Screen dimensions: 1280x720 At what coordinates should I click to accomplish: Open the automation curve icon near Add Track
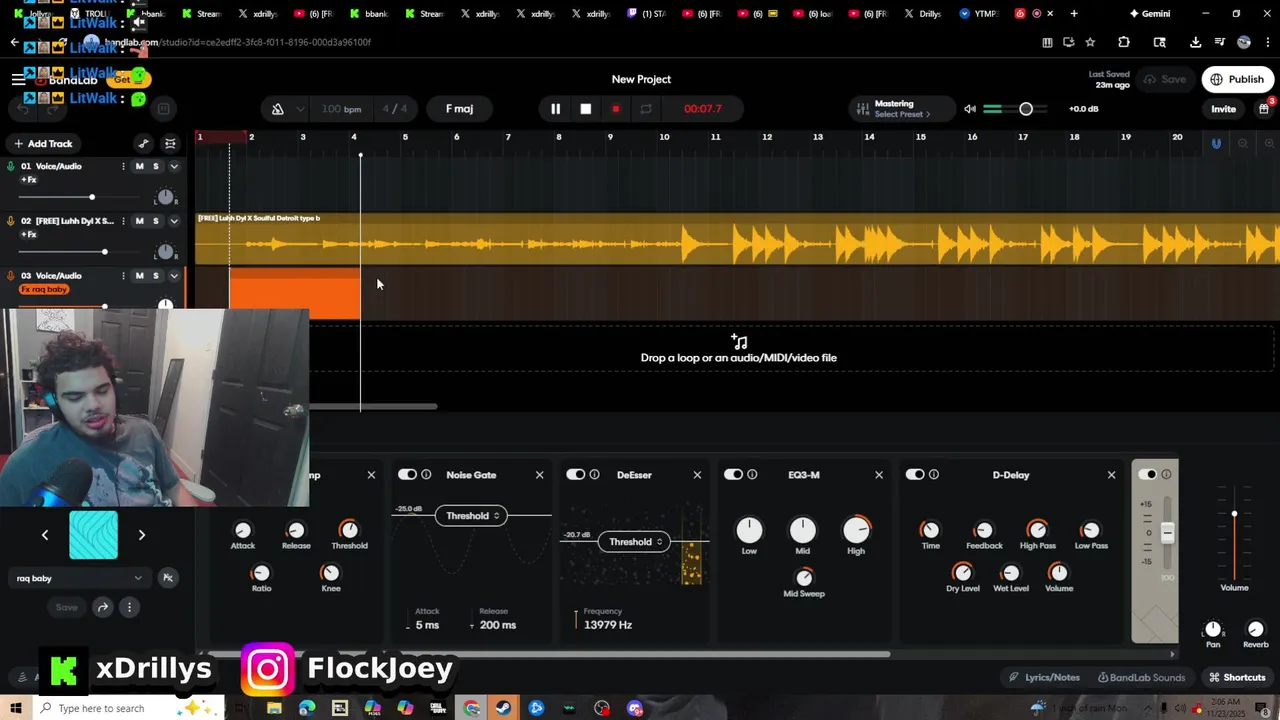click(x=143, y=144)
